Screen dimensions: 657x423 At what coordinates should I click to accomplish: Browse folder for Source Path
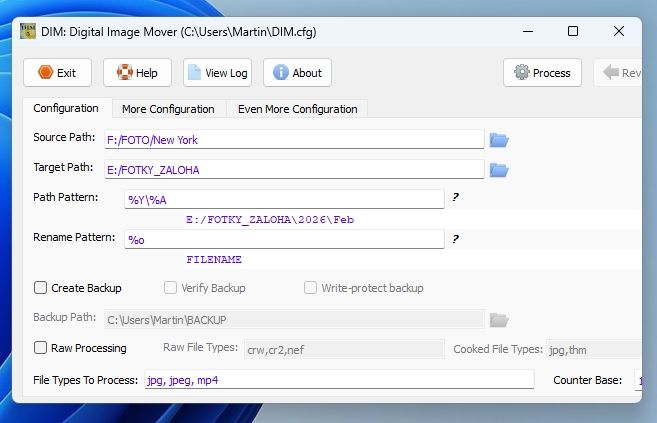(x=499, y=140)
